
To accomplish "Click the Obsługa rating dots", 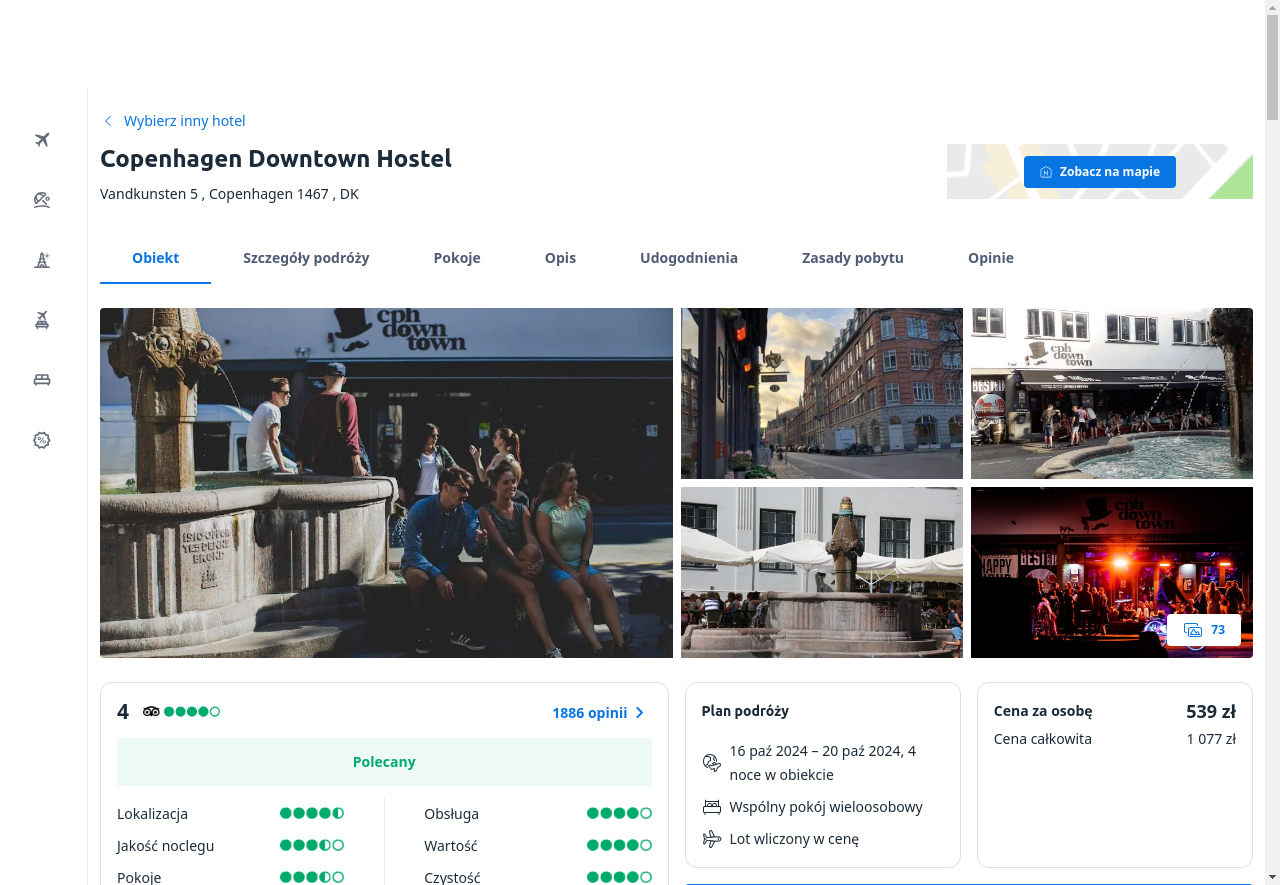I will pos(619,813).
